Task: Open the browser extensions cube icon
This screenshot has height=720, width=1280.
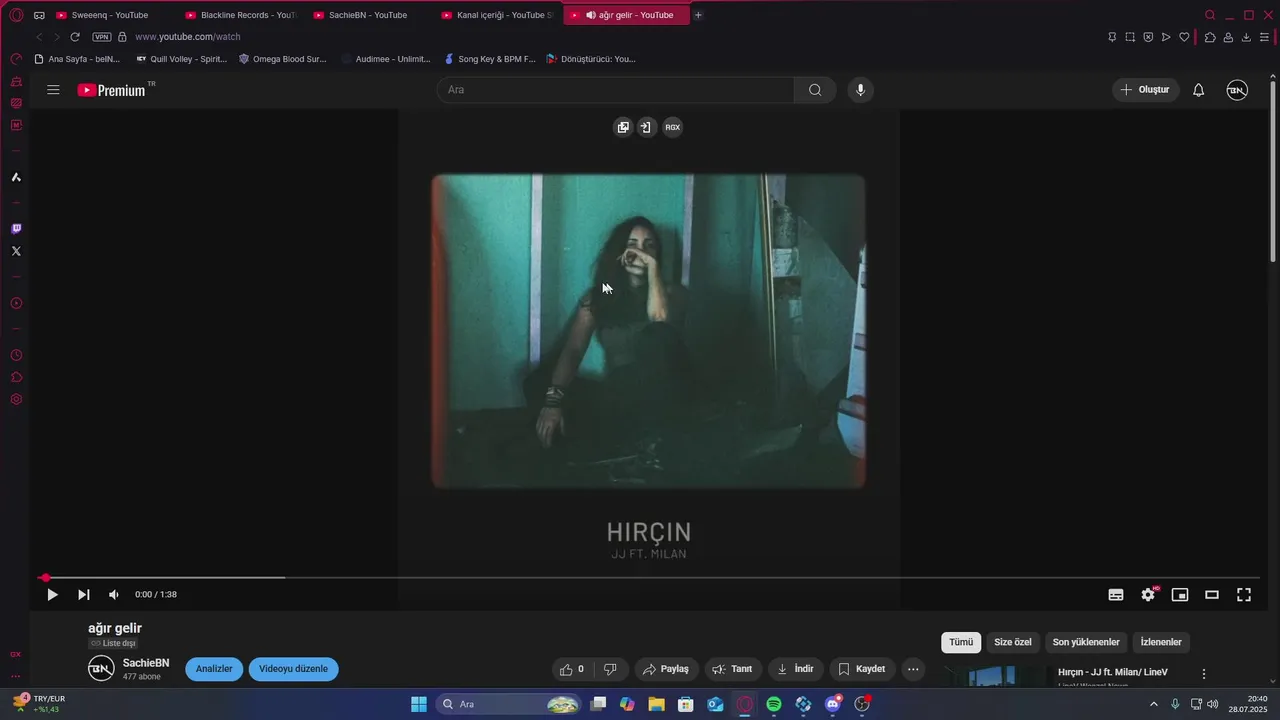Action: [1209, 37]
